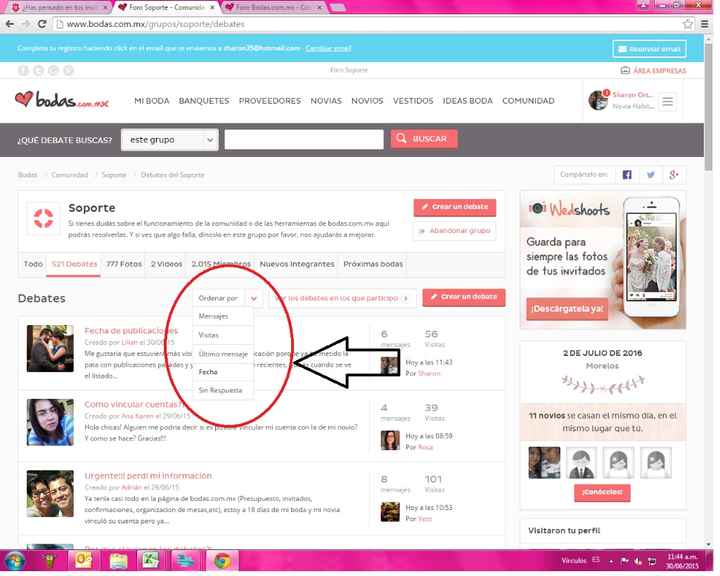Open the Chrome menu icon
720x576 pixels.
(705, 24)
